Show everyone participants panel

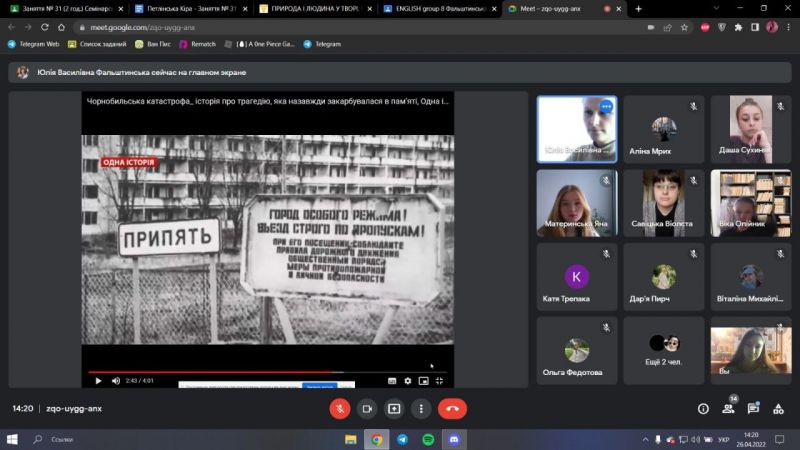[x=728, y=409]
